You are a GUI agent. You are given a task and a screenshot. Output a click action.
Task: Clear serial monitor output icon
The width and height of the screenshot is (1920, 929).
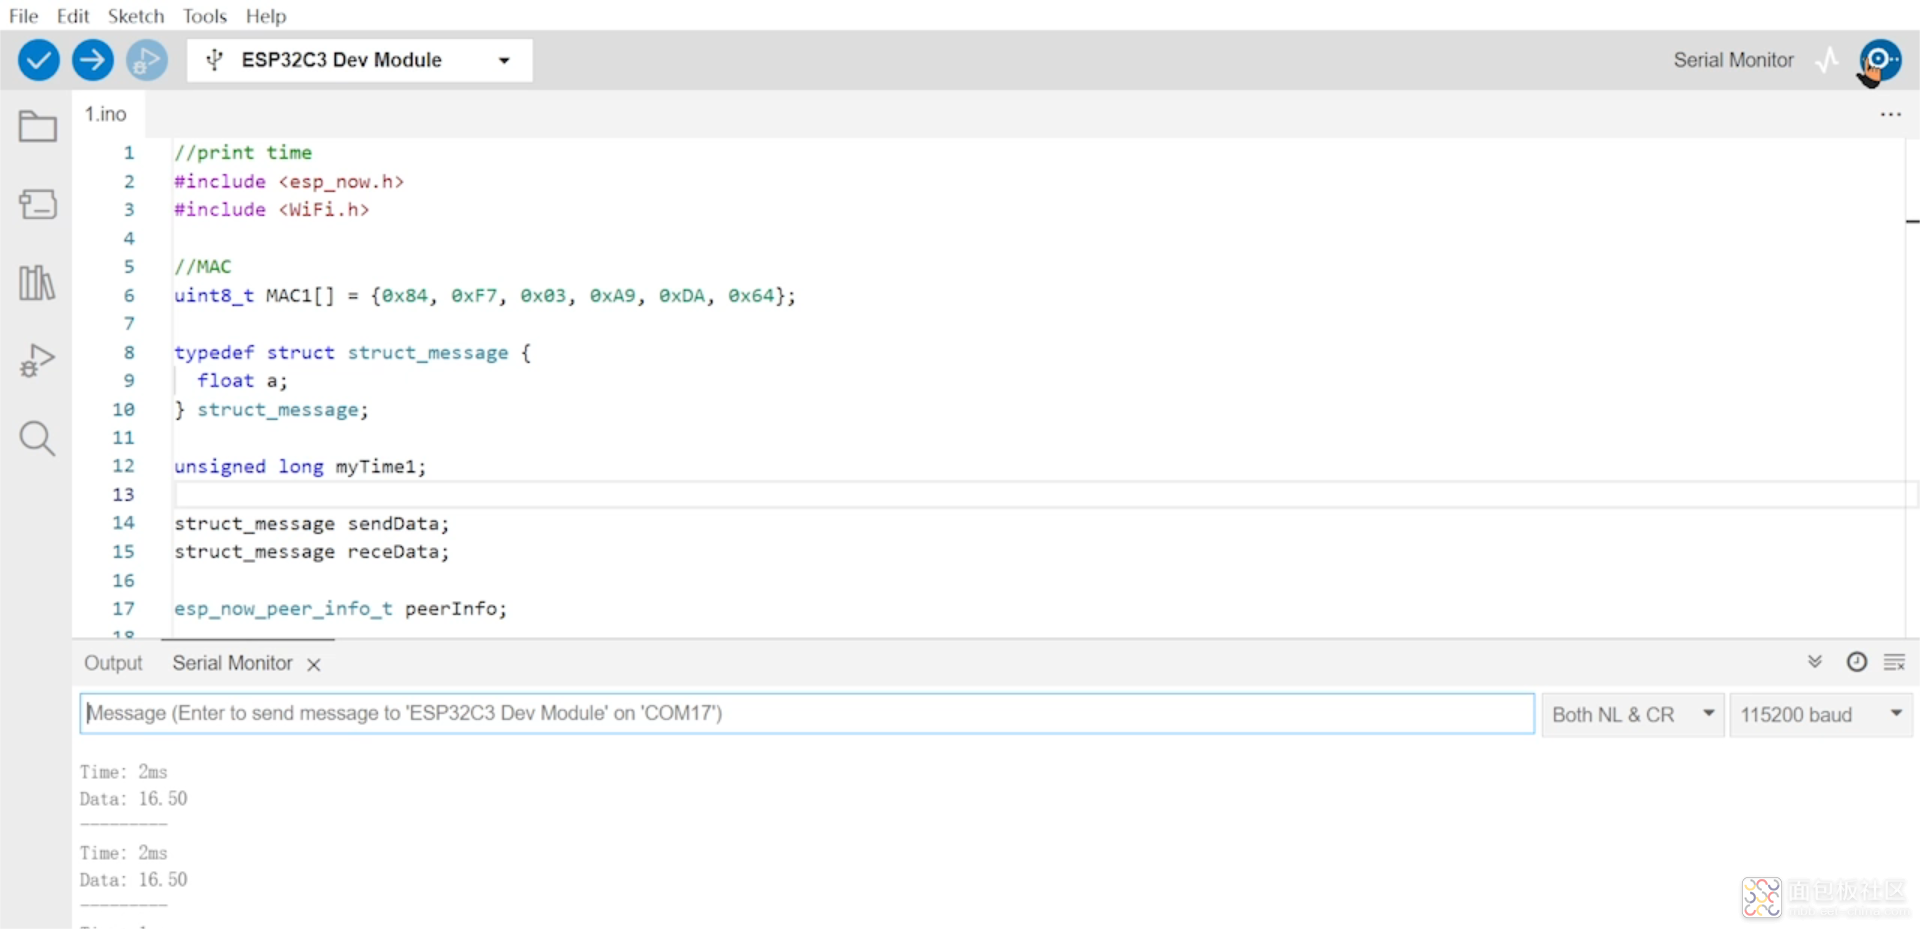(1894, 662)
